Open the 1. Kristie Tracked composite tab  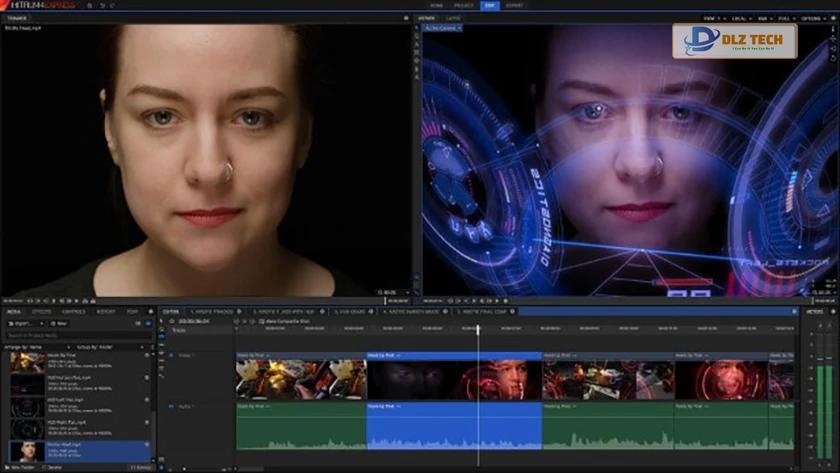coord(212,311)
